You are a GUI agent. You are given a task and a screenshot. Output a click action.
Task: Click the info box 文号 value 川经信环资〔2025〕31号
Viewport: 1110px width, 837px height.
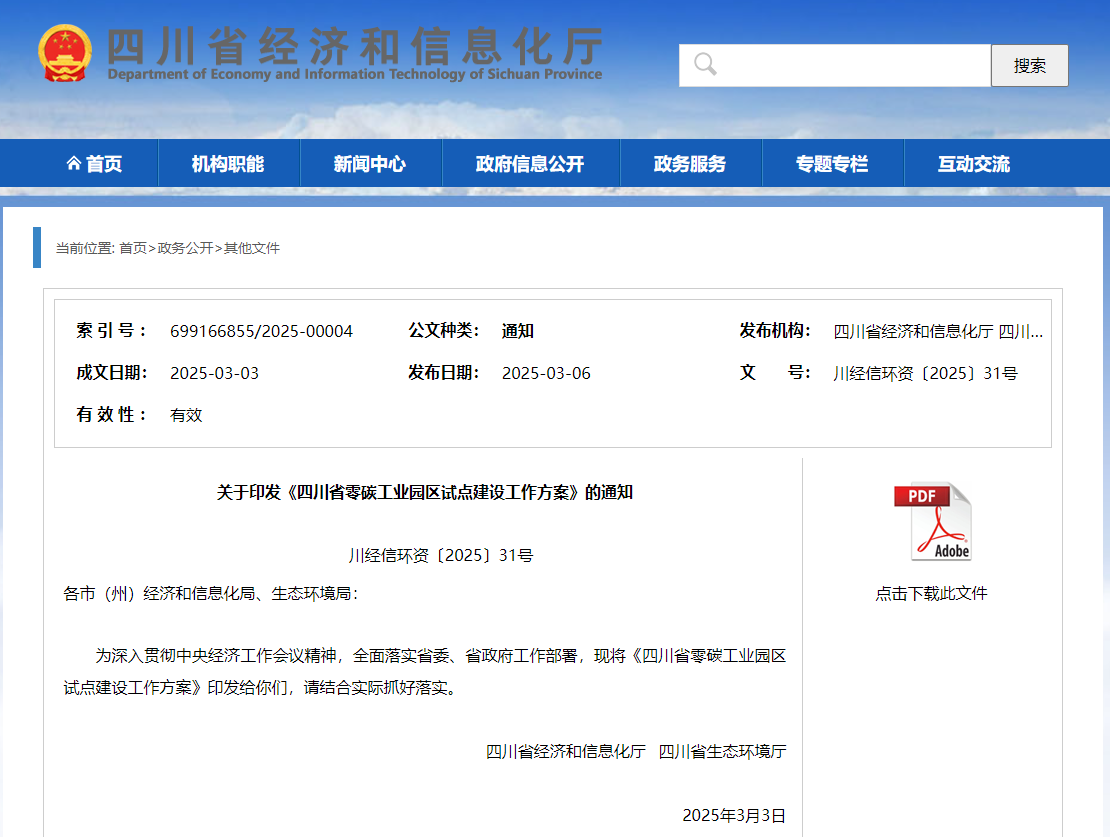point(925,373)
